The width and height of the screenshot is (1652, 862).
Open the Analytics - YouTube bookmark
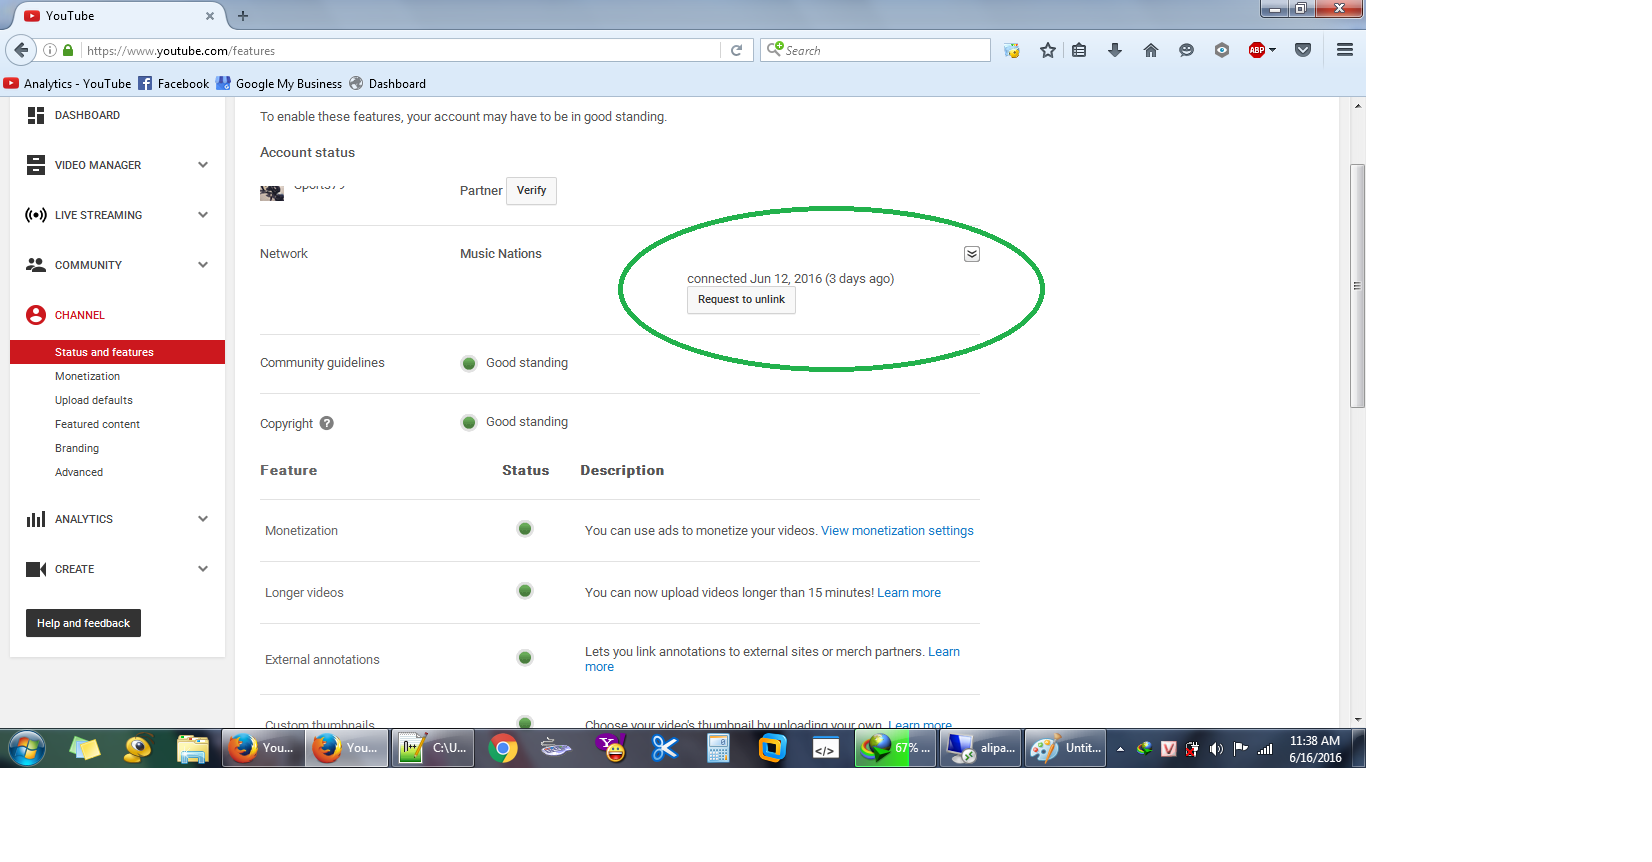click(x=68, y=84)
